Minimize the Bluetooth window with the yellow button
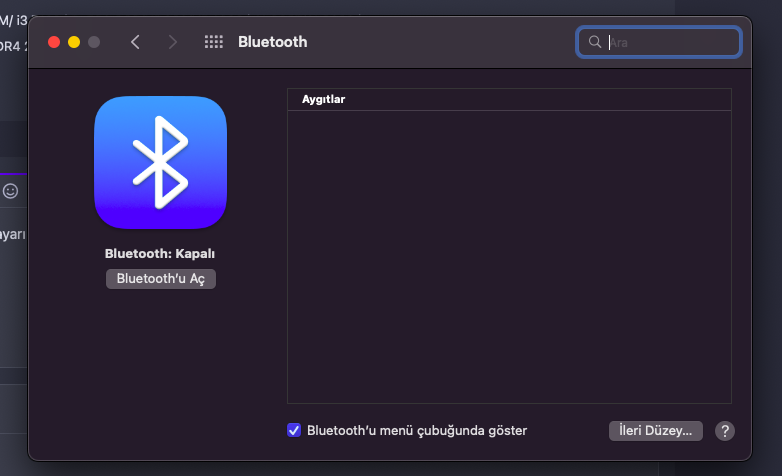The height and width of the screenshot is (476, 782). pos(74,42)
